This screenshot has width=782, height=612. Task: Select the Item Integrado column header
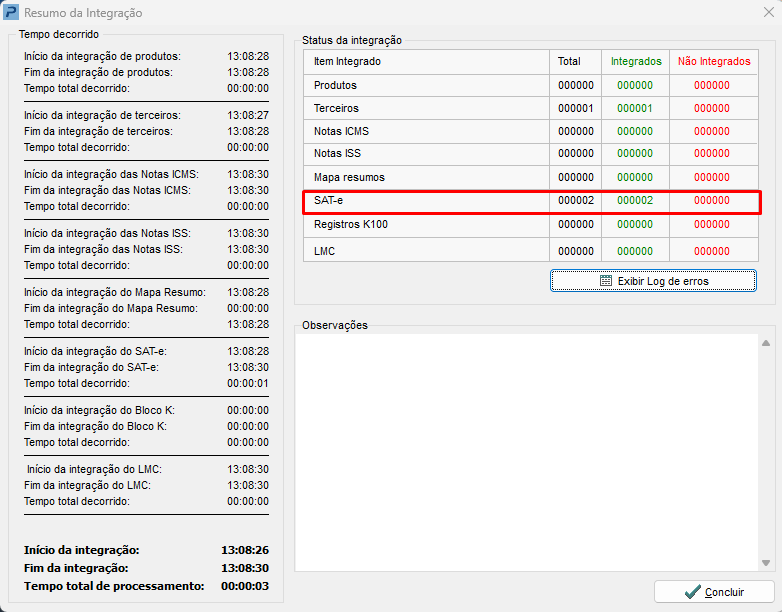pos(347,62)
